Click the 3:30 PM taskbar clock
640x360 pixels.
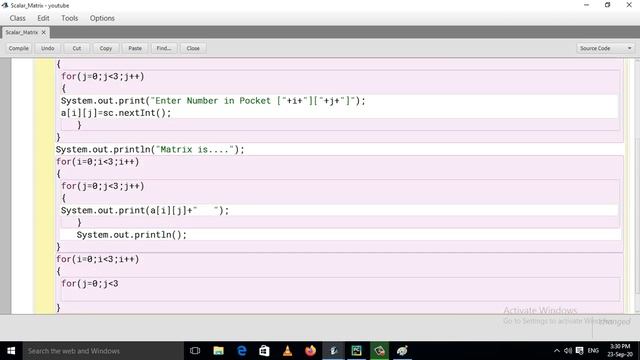pyautogui.click(x=620, y=351)
